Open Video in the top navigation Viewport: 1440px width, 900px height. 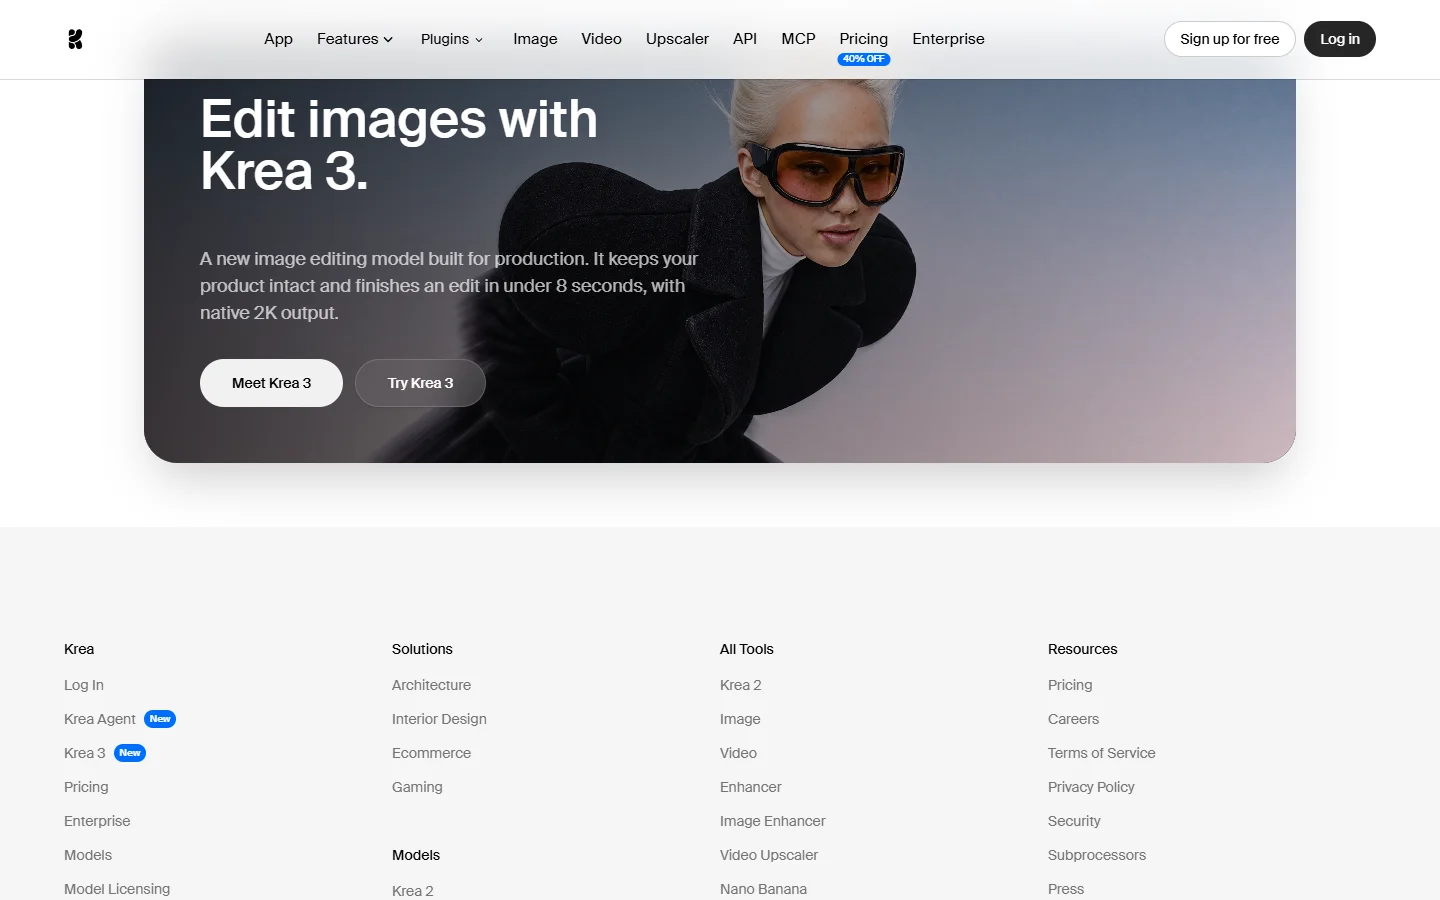(x=601, y=39)
